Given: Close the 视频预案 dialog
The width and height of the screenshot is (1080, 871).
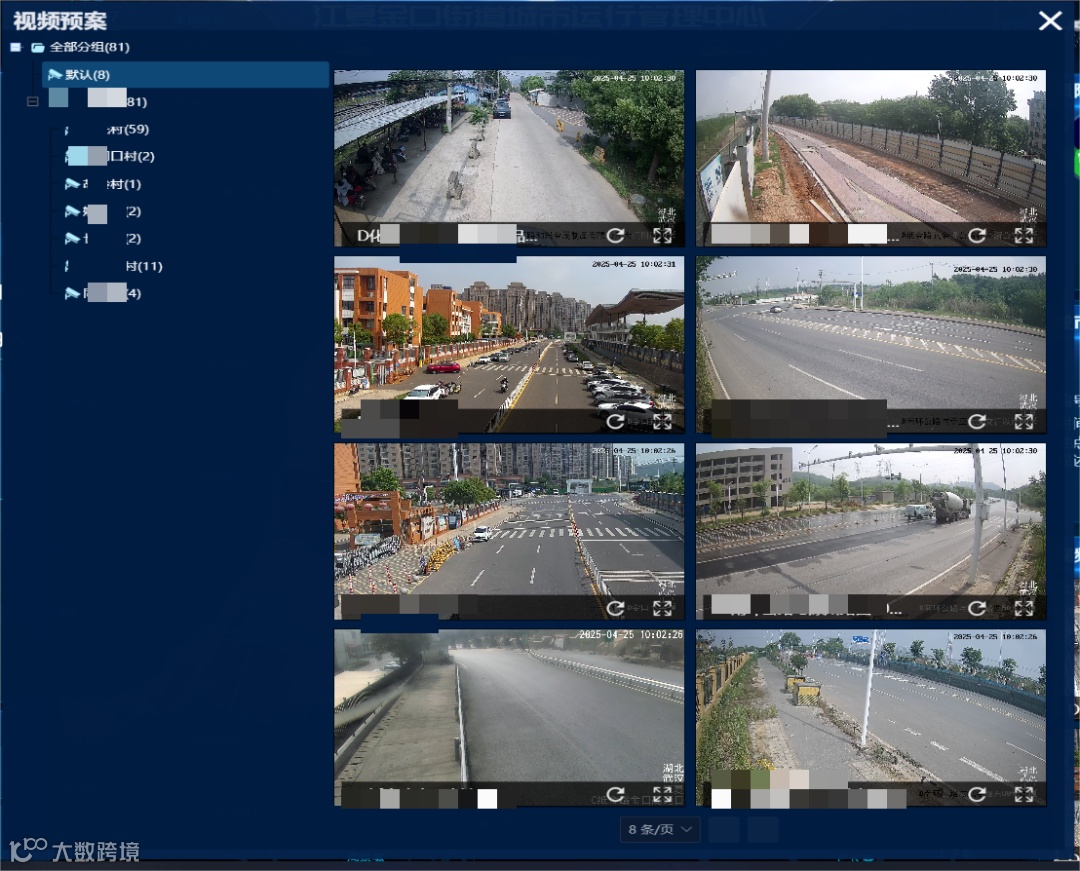Looking at the screenshot, I should (x=1050, y=21).
